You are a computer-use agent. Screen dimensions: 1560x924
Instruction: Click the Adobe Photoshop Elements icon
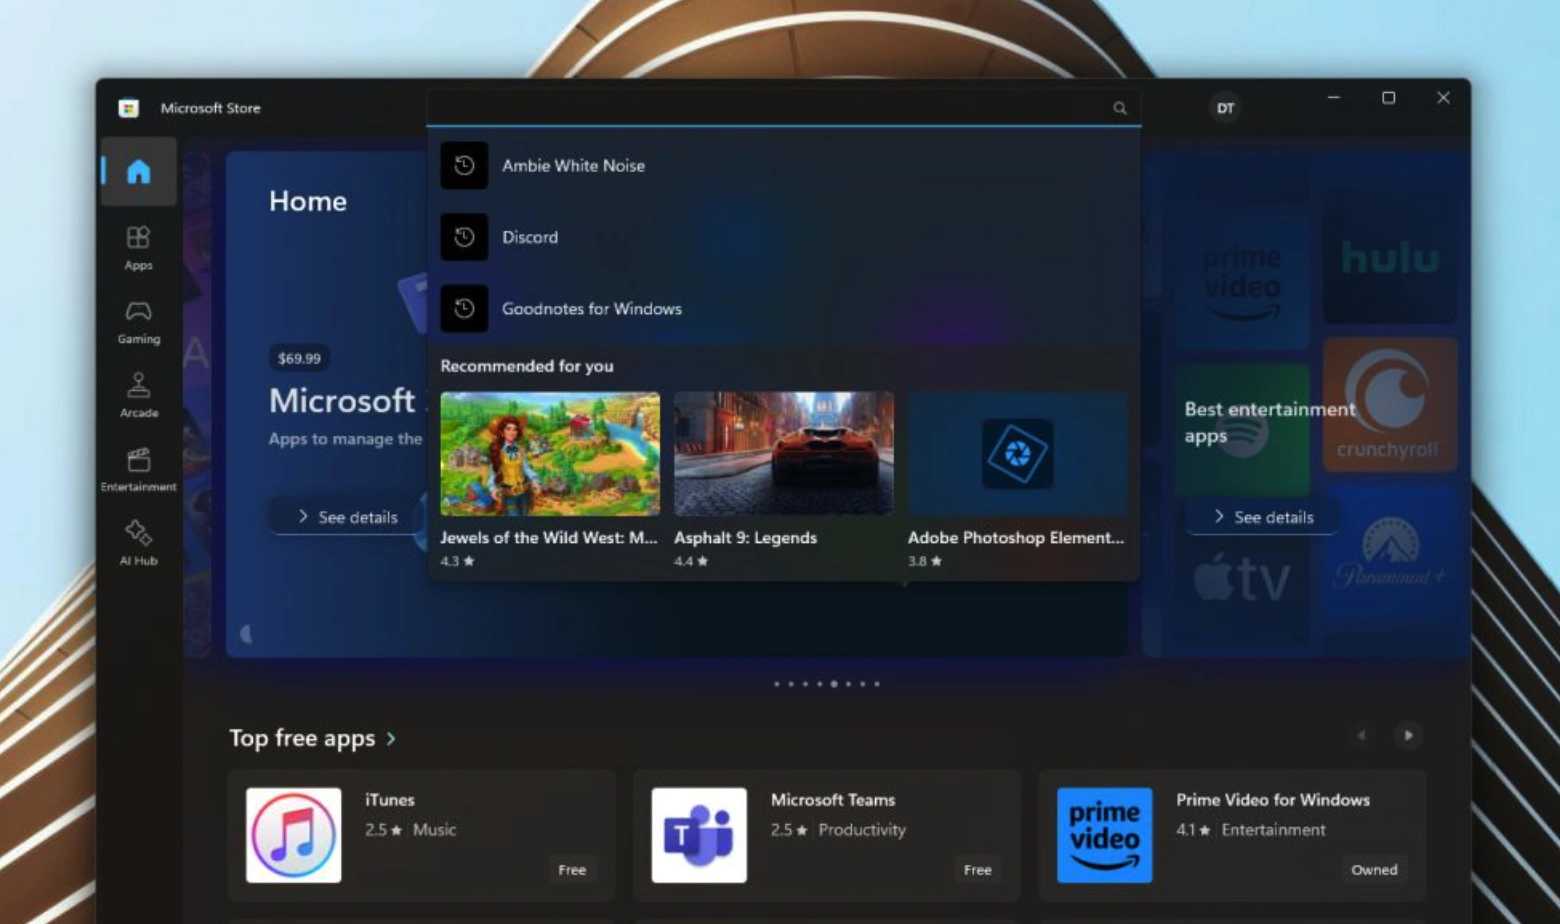[x=1017, y=454]
